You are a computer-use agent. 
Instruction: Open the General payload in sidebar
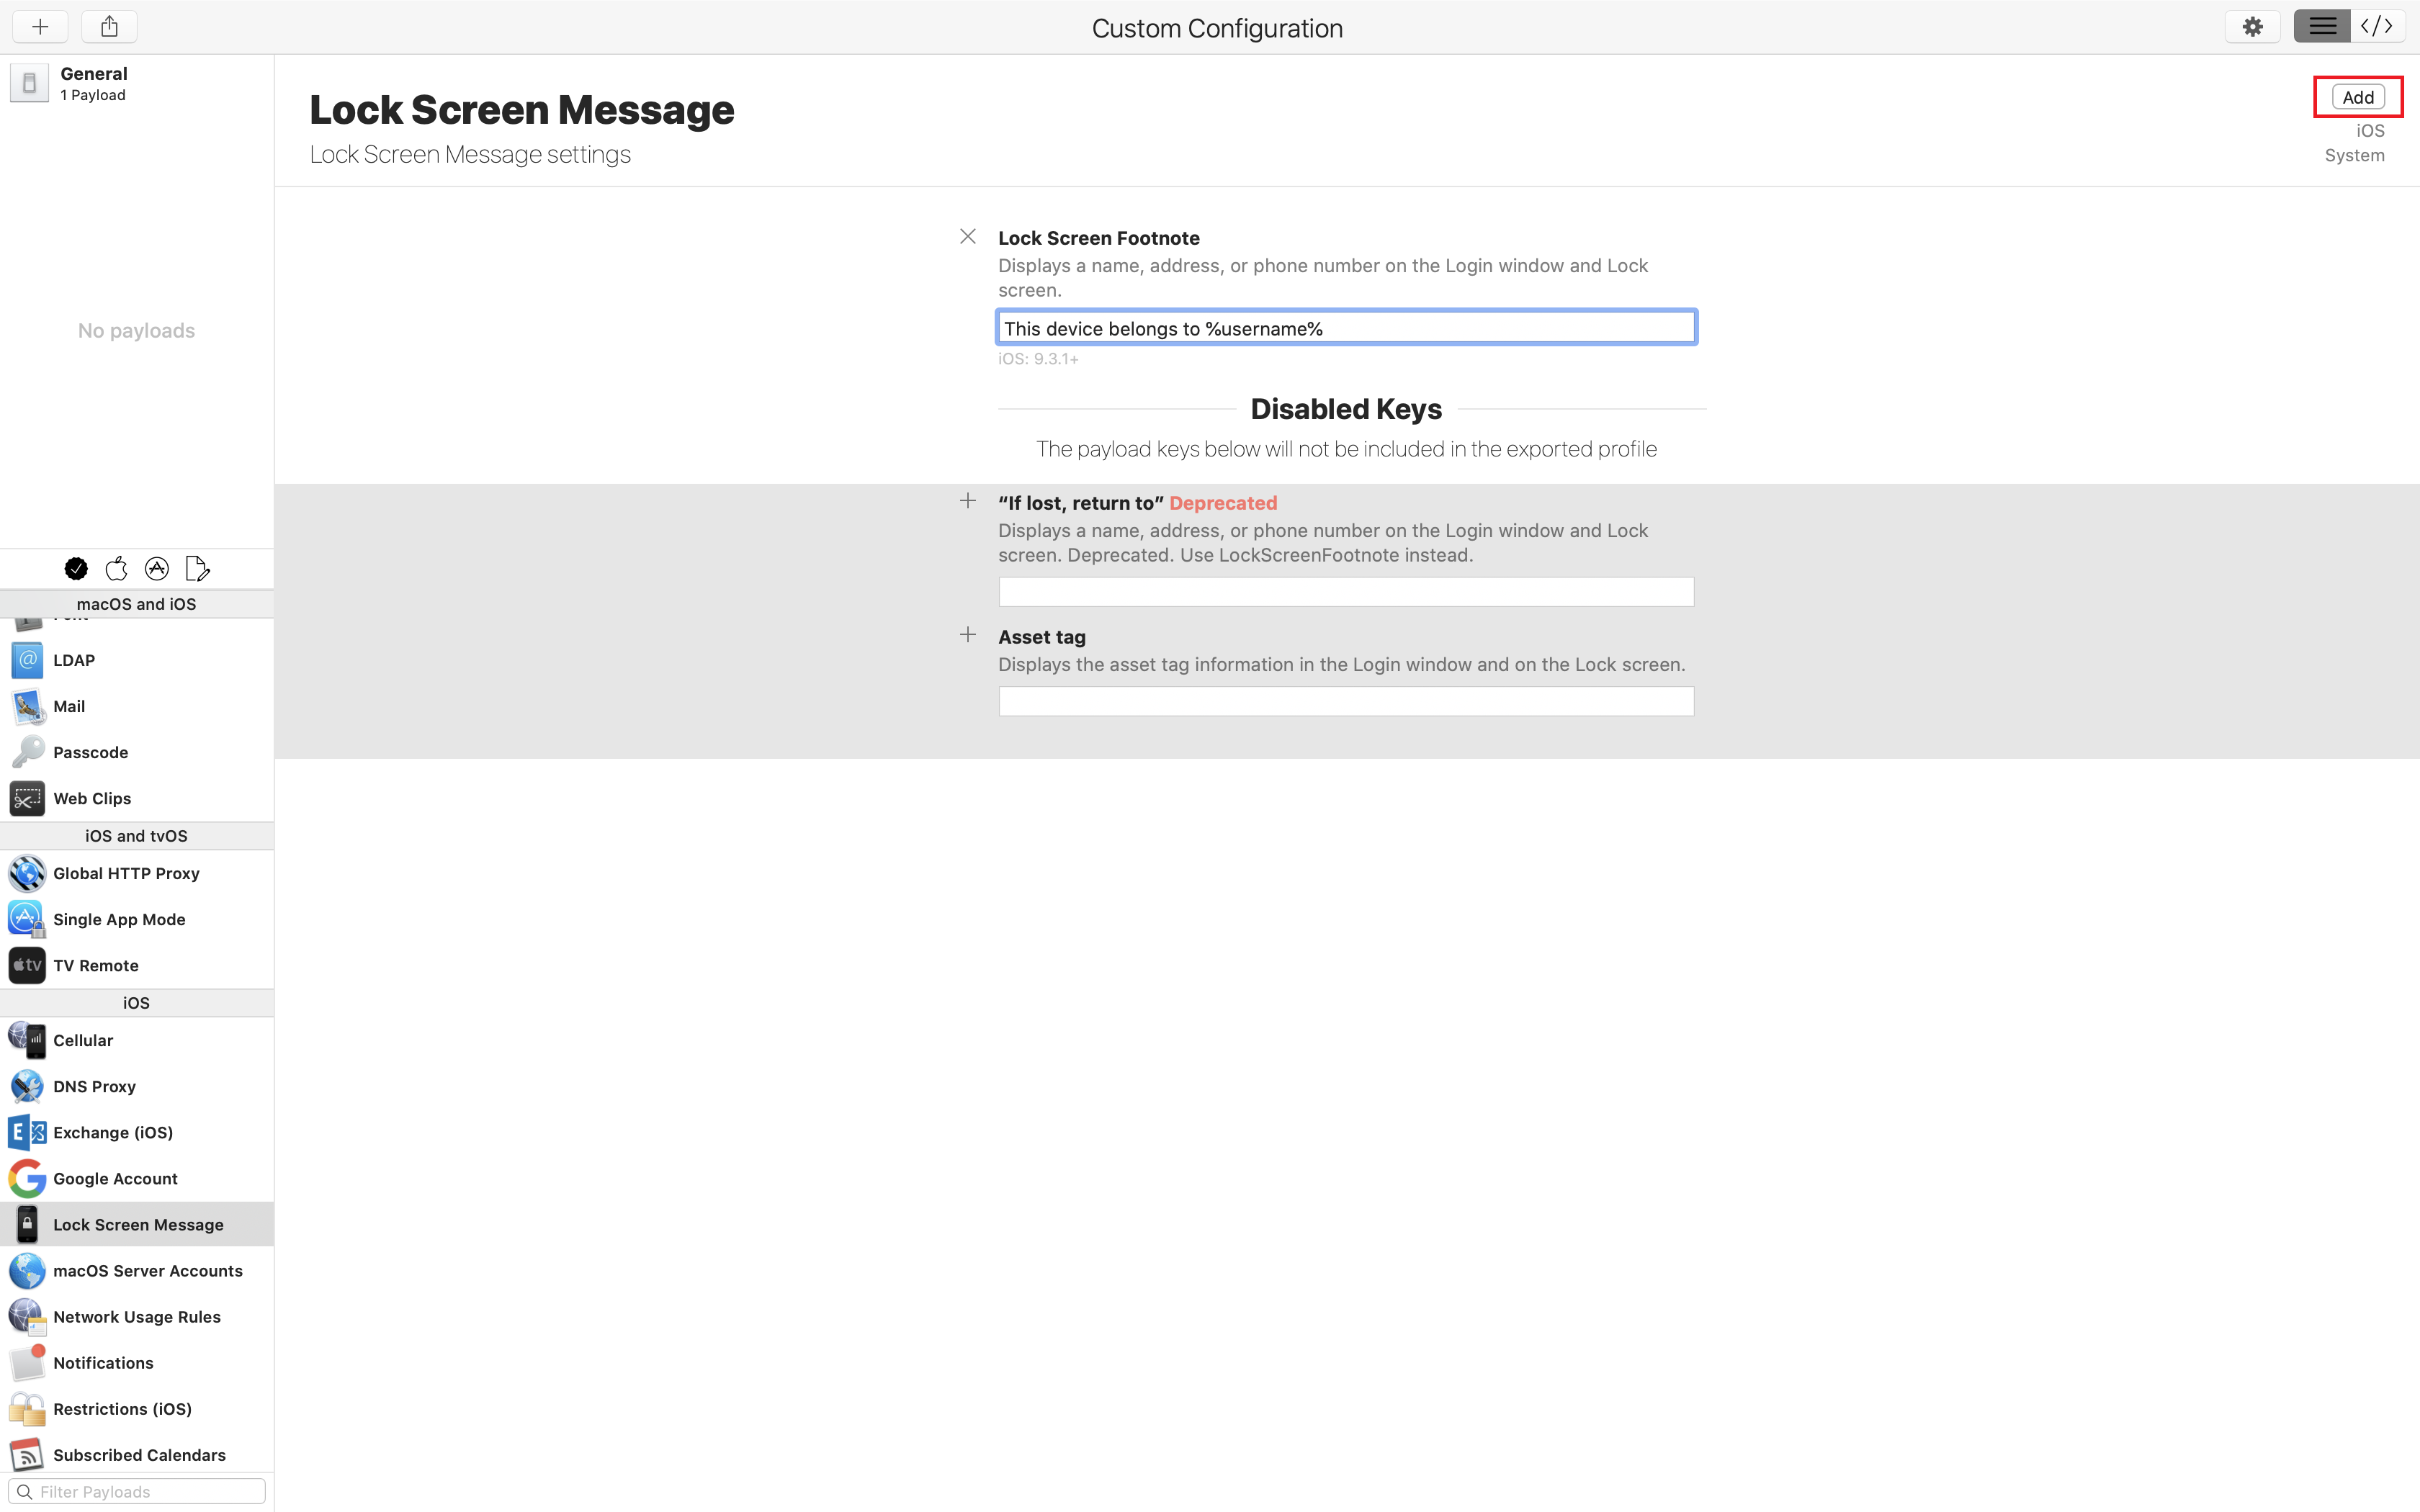[x=93, y=83]
